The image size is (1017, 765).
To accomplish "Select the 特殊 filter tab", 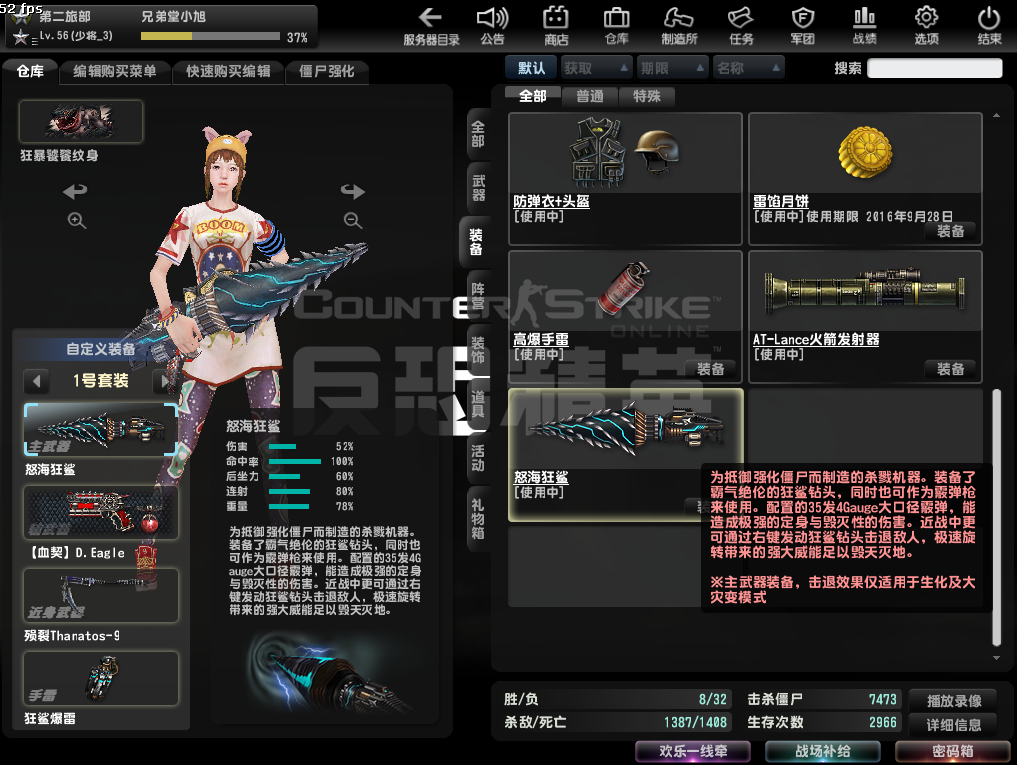I will 647,96.
